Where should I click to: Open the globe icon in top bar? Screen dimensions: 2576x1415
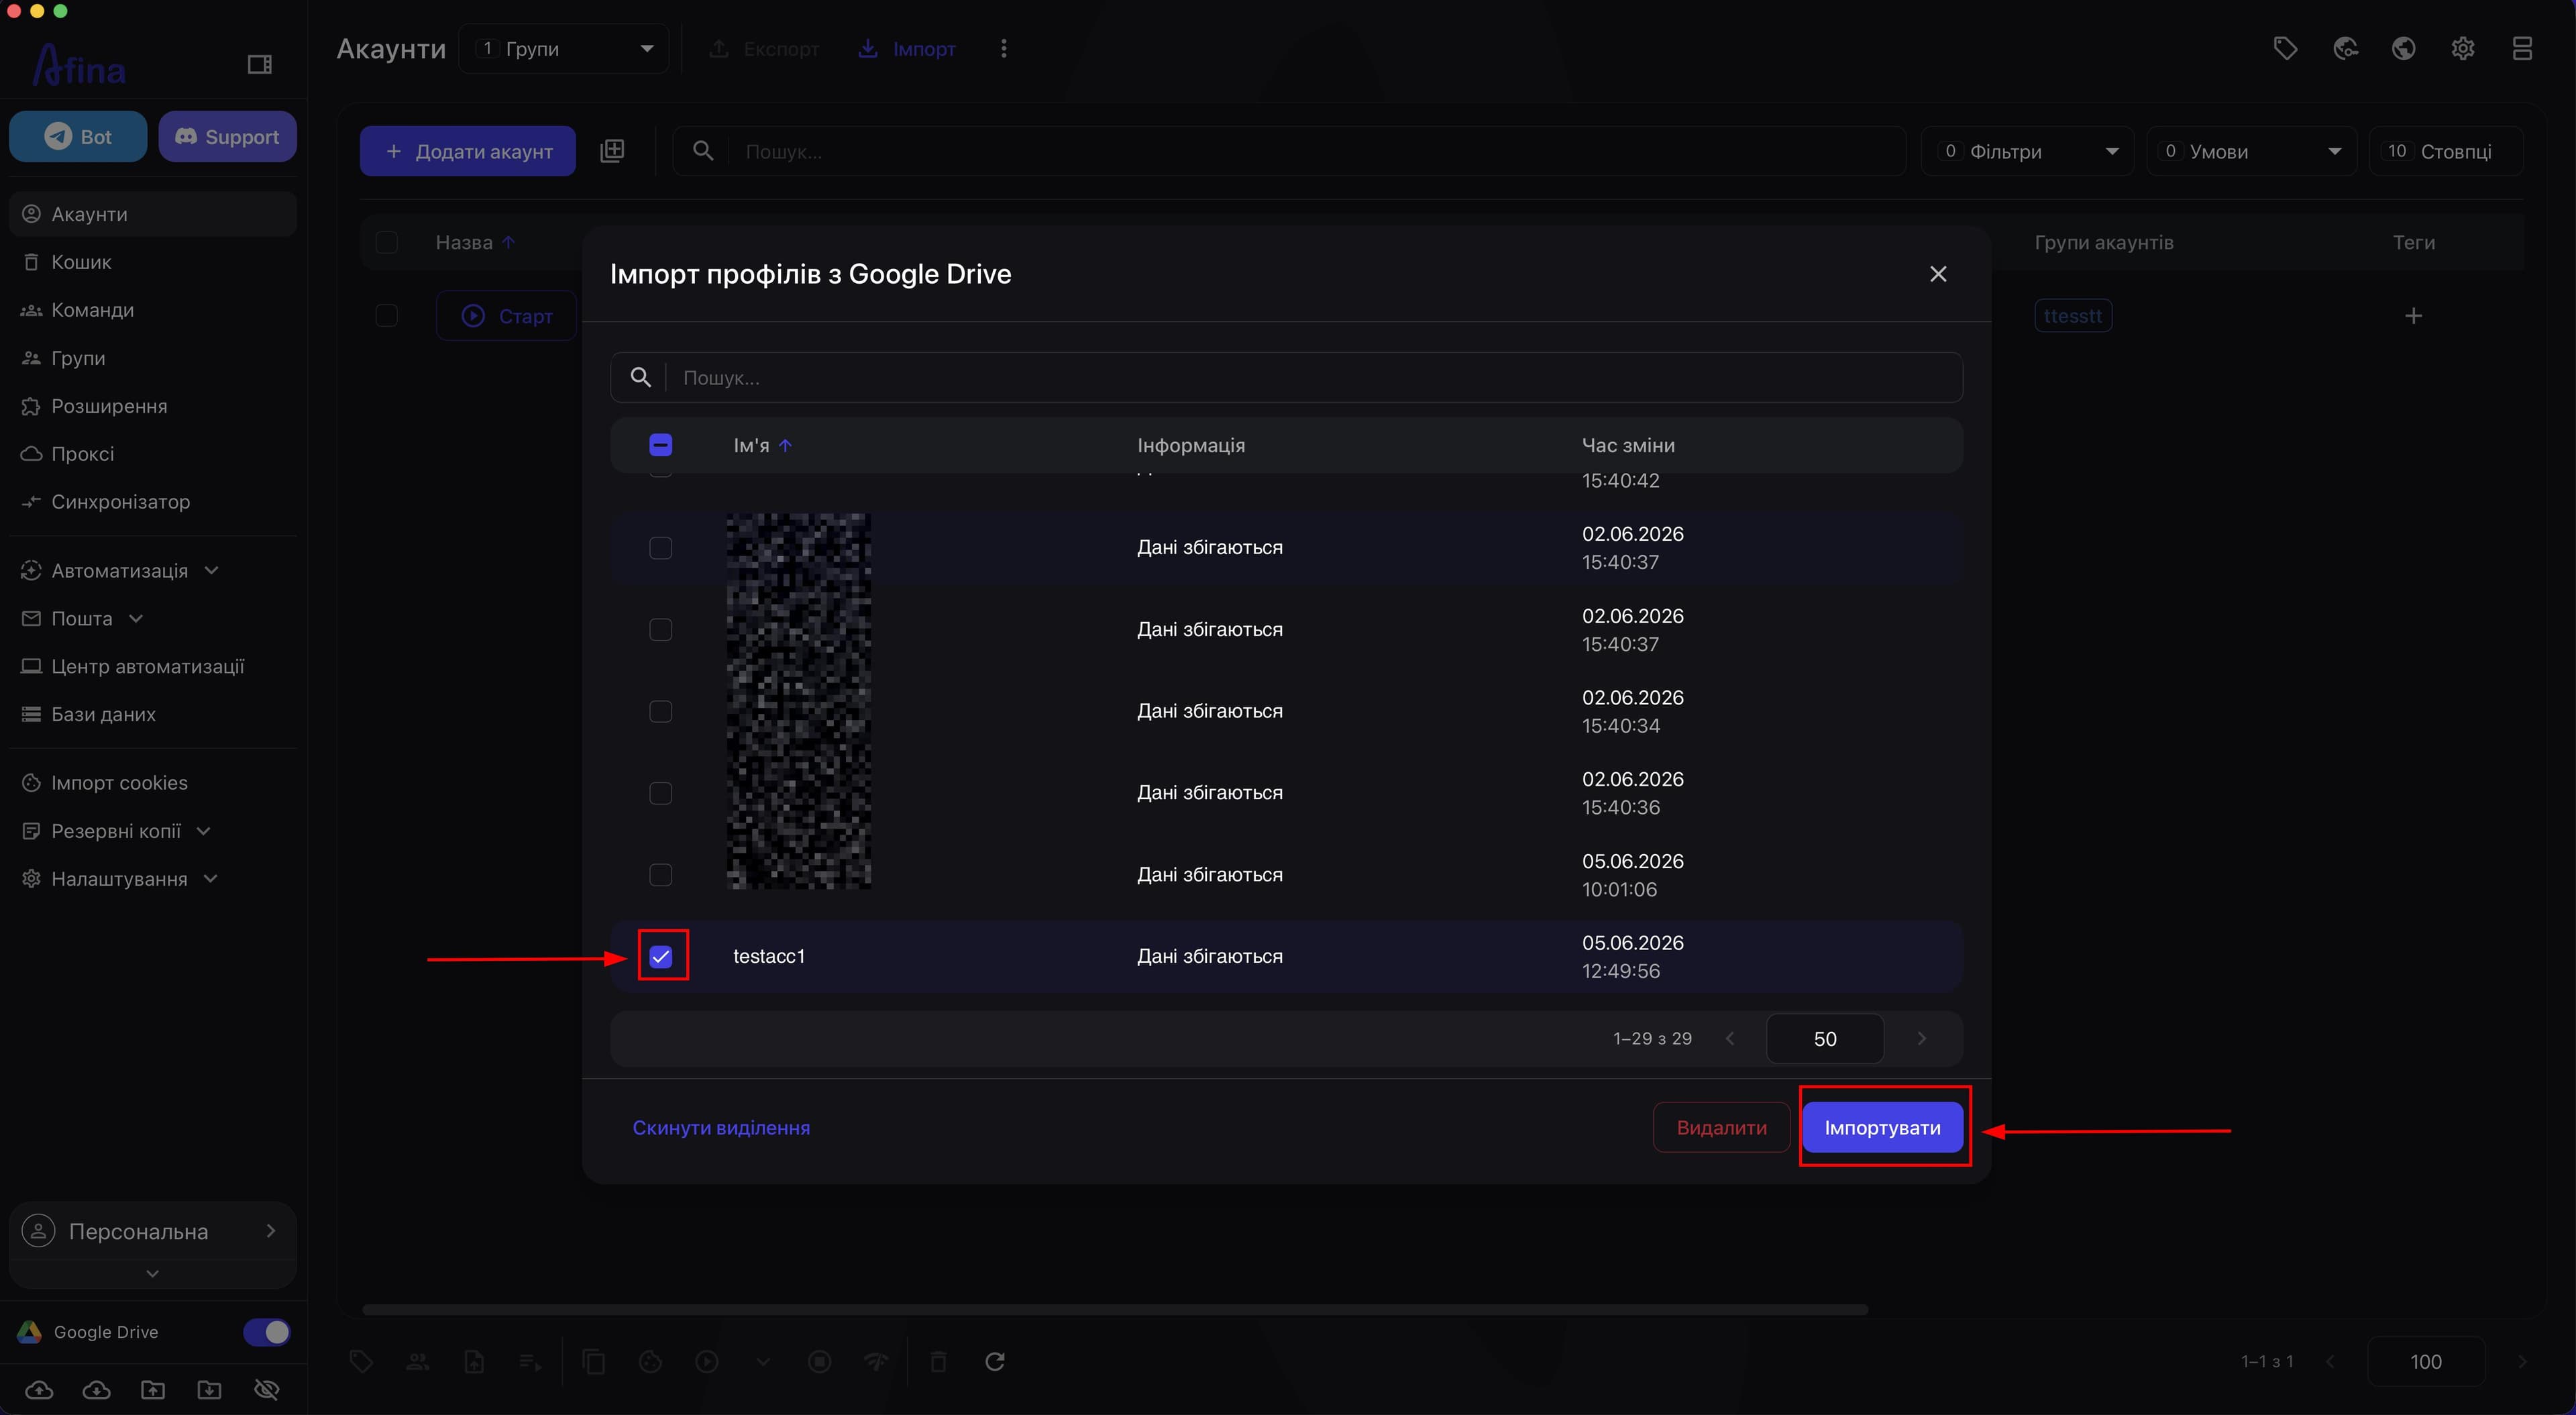[x=2404, y=48]
